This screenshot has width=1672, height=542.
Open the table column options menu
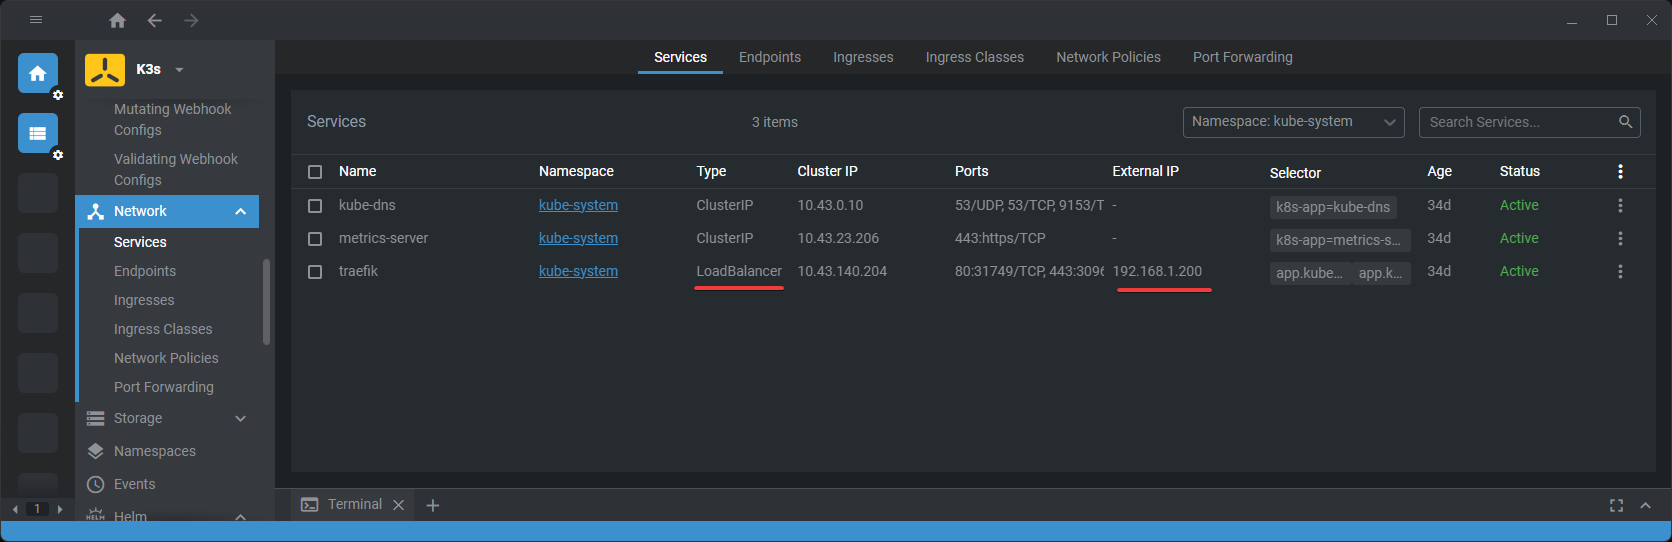coord(1620,171)
